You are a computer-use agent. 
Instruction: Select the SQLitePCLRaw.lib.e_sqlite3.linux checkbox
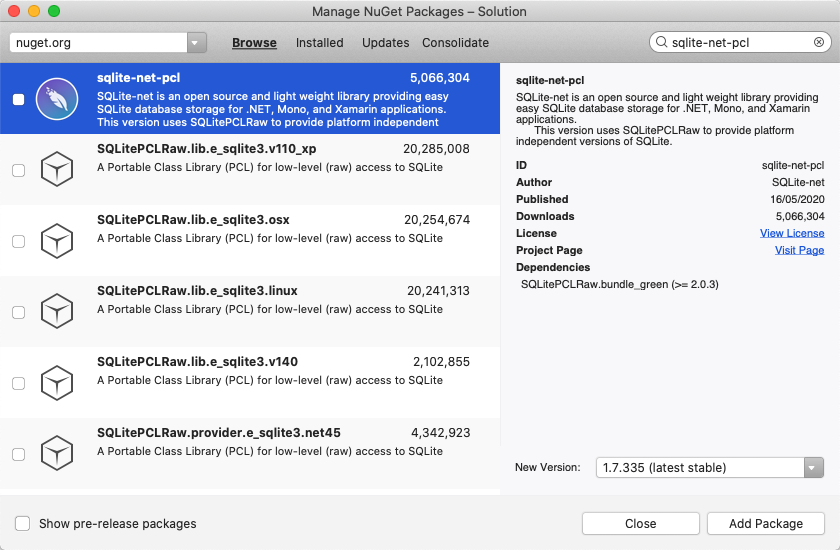point(19,312)
